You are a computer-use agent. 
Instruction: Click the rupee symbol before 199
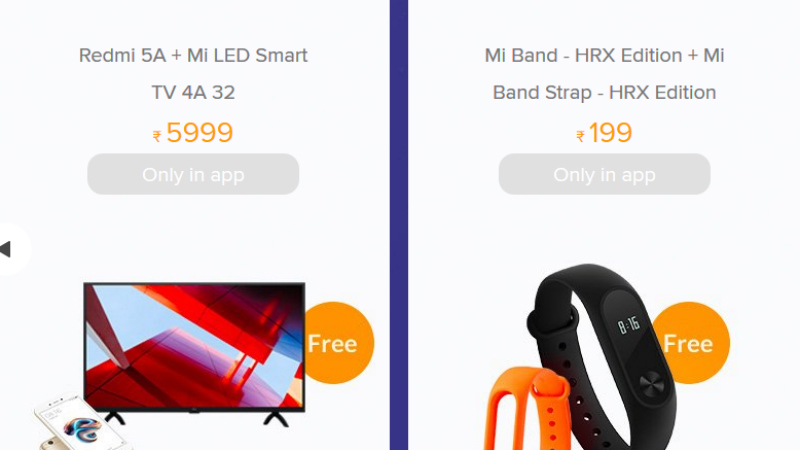[580, 136]
